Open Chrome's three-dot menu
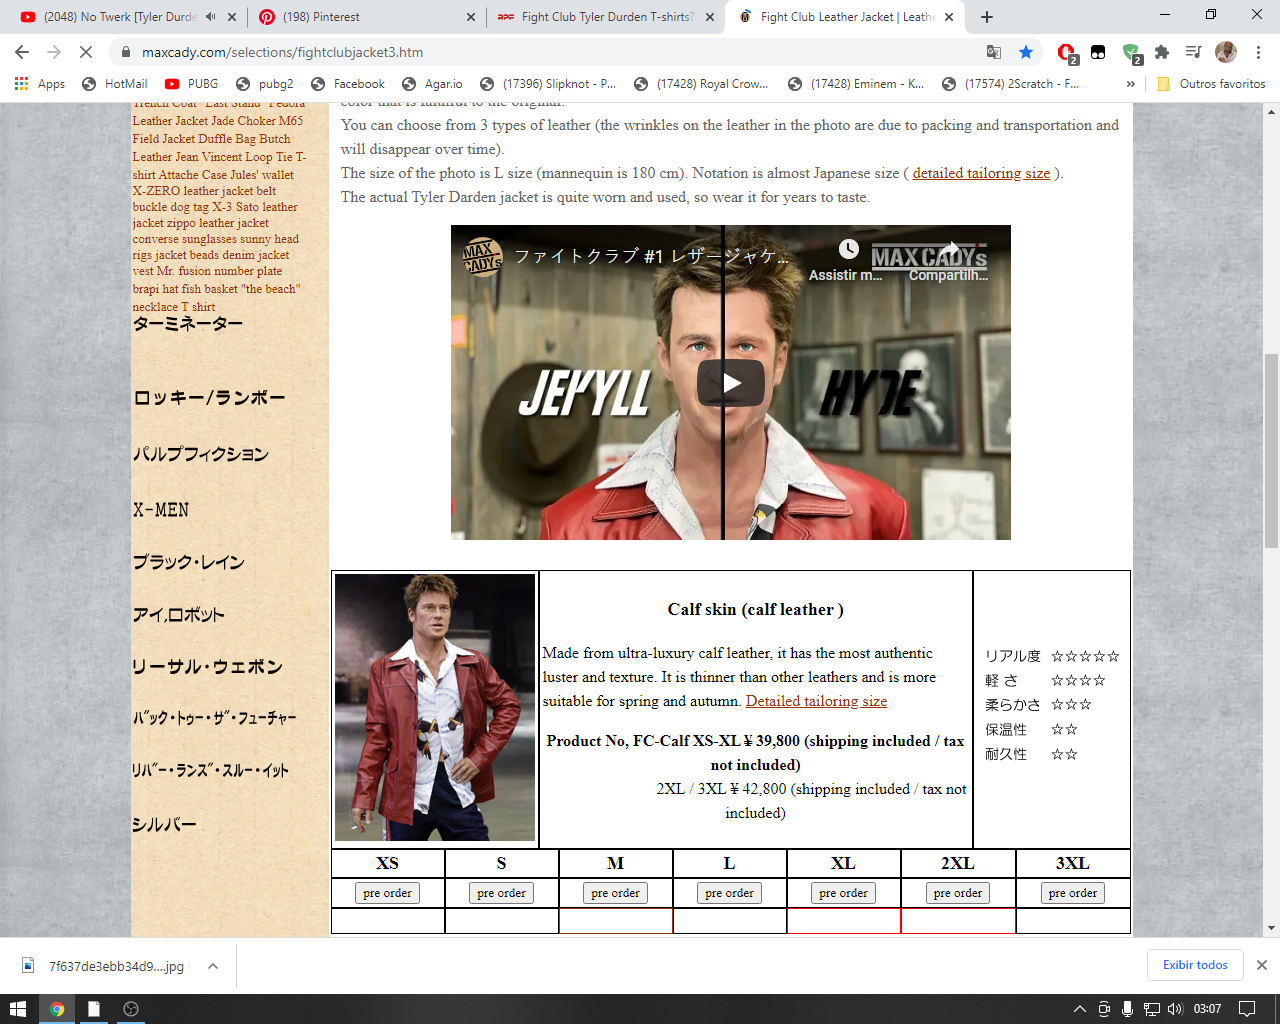1280x1024 pixels. pyautogui.click(x=1258, y=52)
